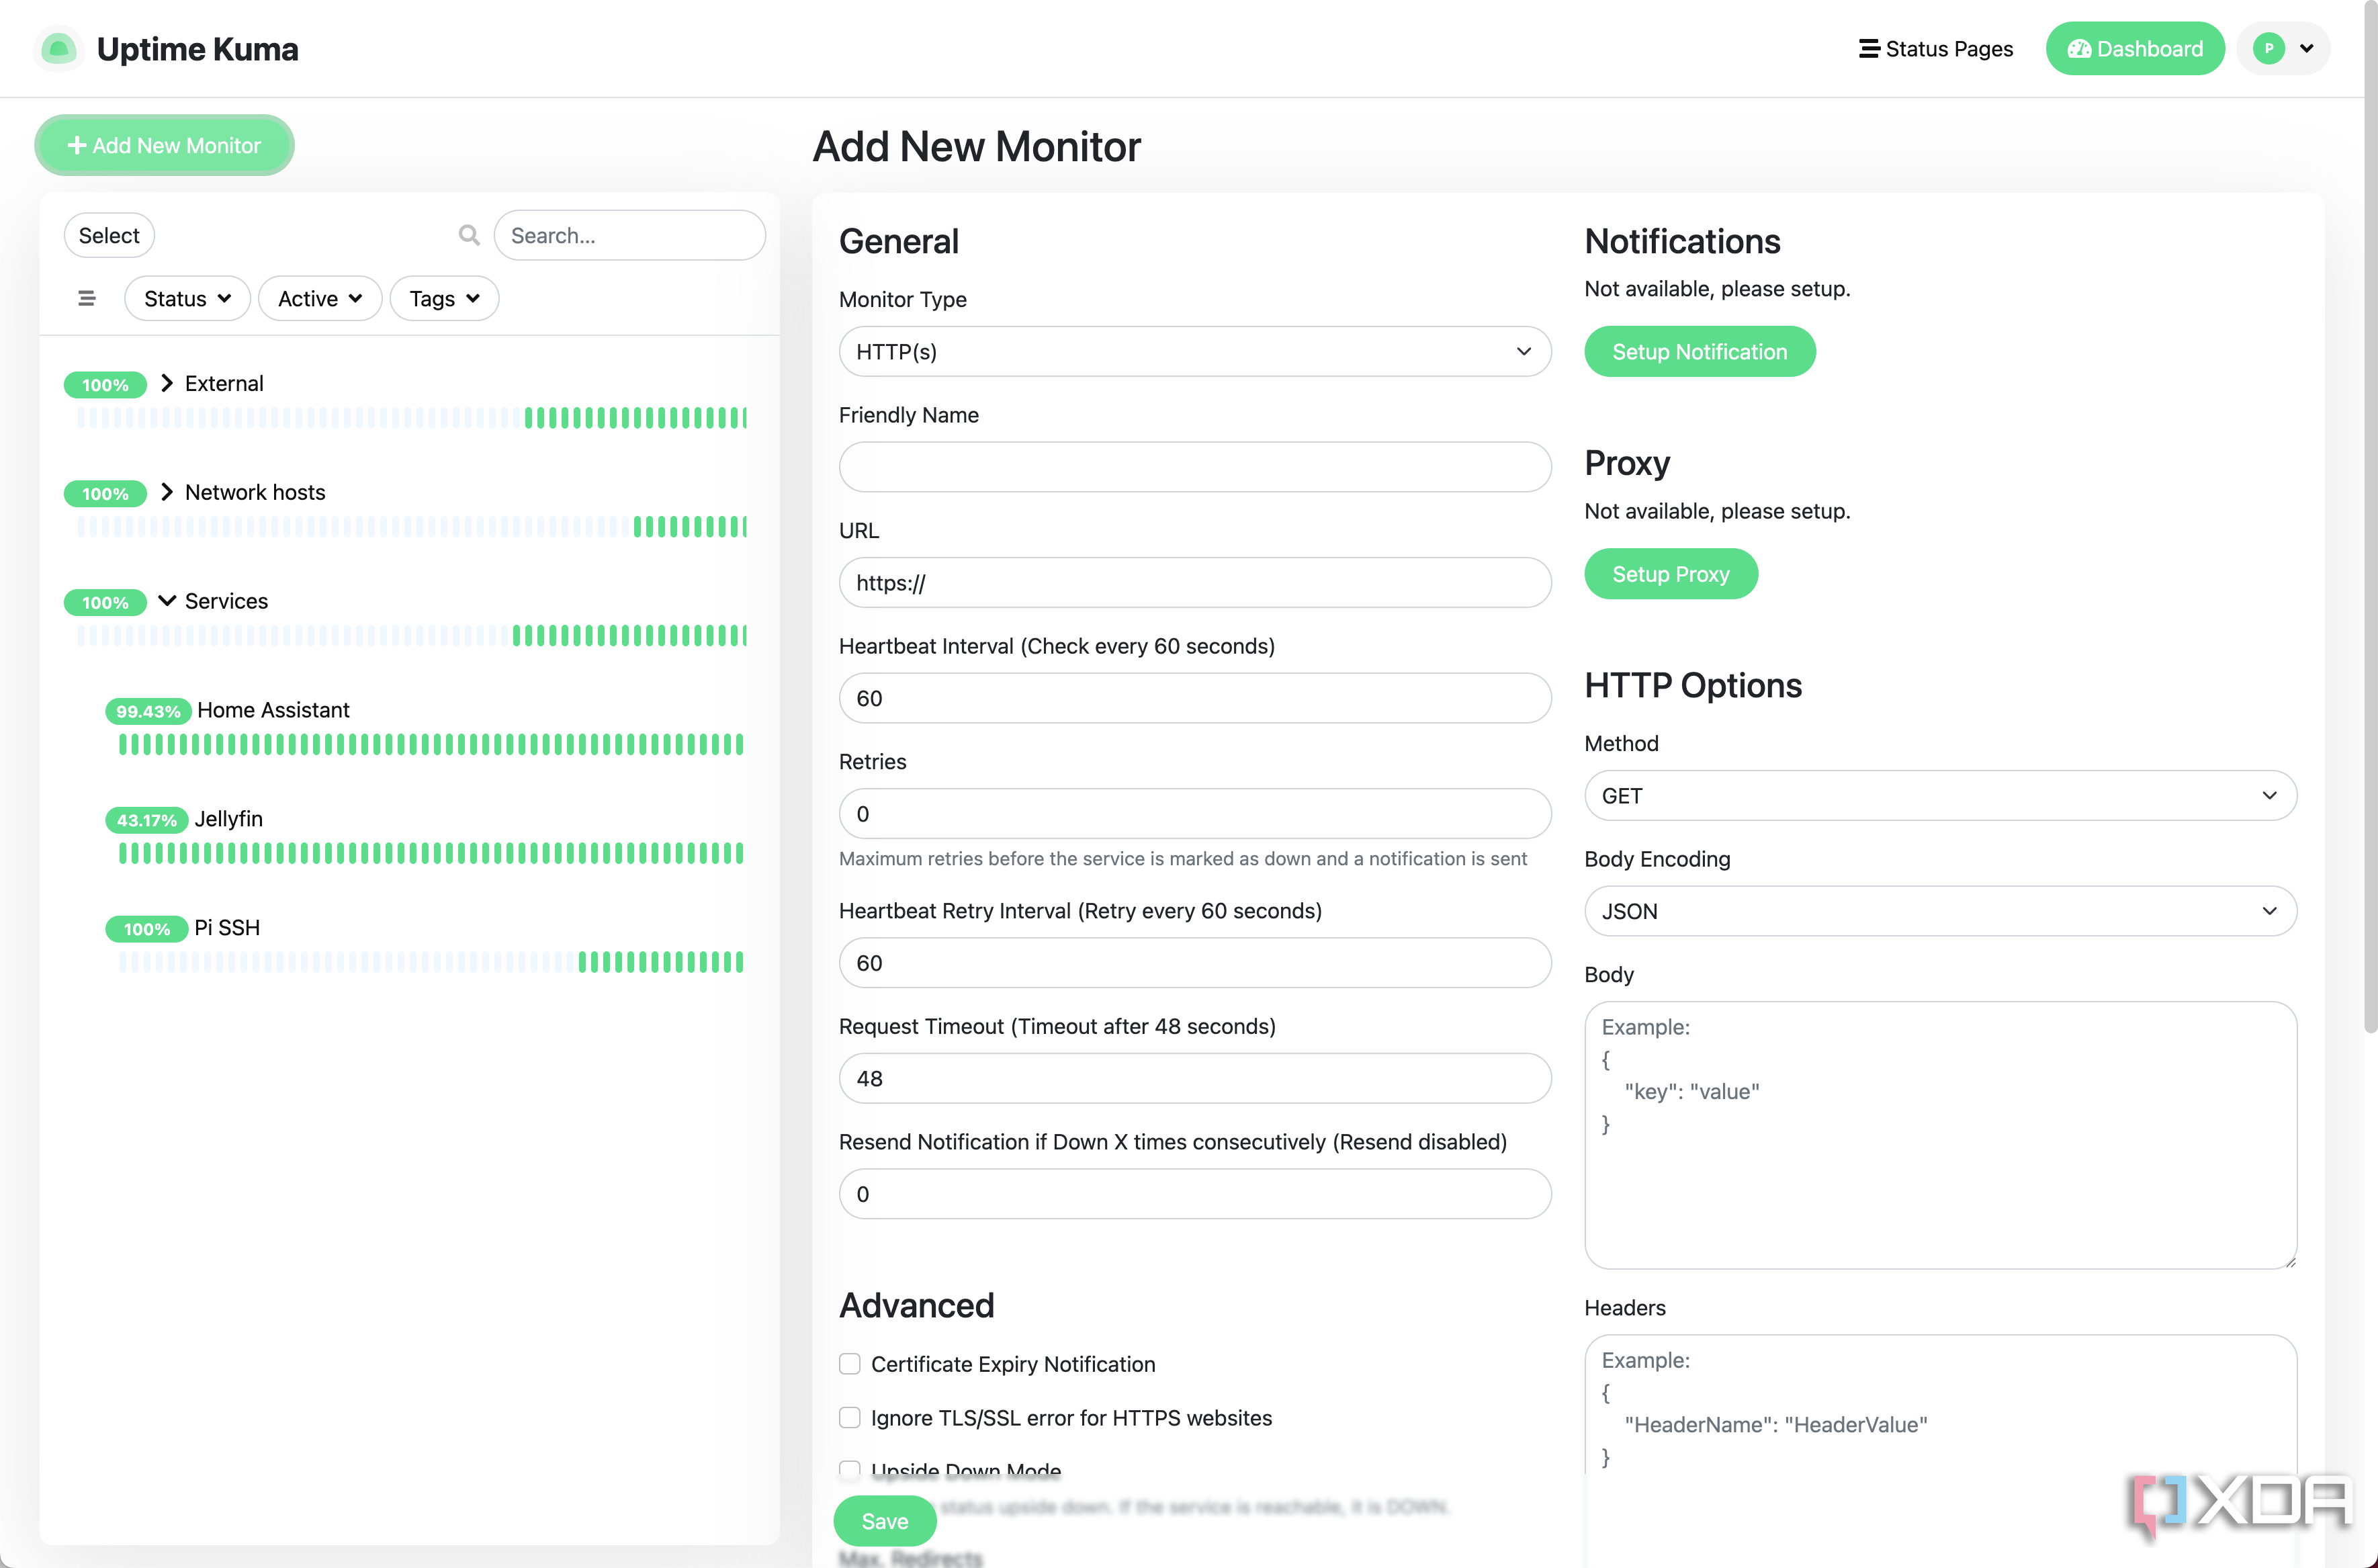Click the Heartbeat Interval field
The width and height of the screenshot is (2378, 1568).
[x=1194, y=698]
